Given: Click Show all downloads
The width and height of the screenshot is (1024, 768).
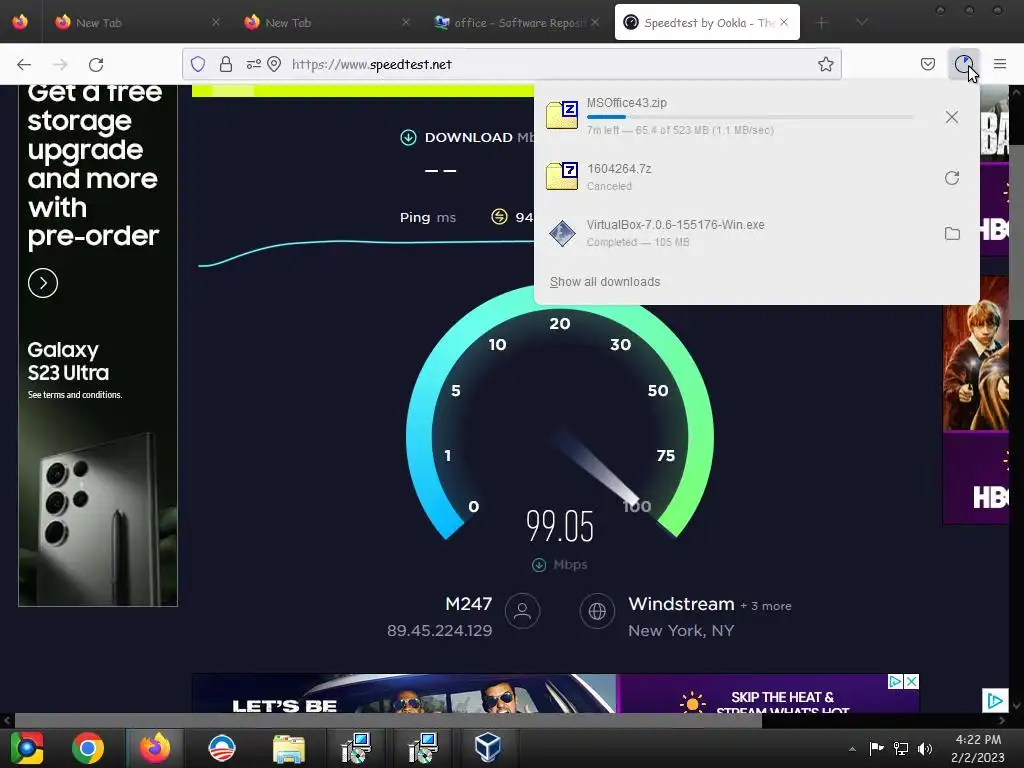Looking at the screenshot, I should coord(605,281).
